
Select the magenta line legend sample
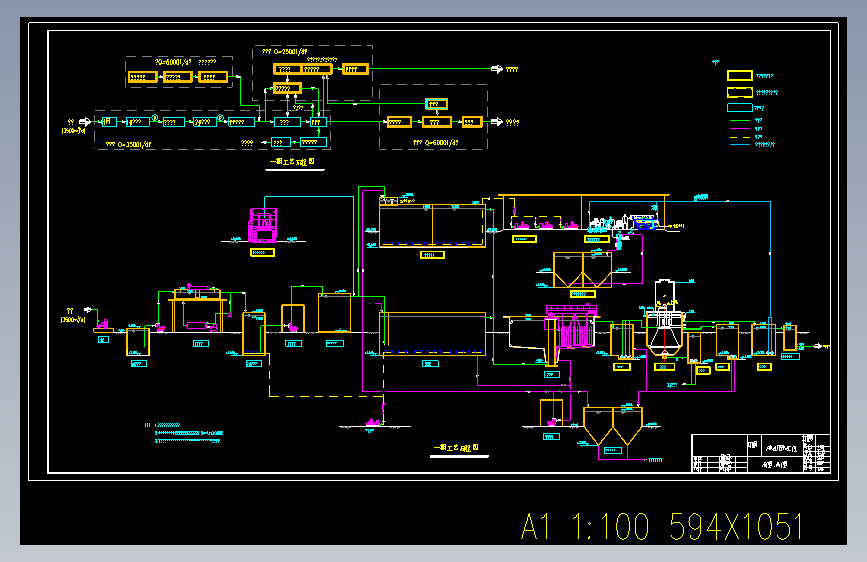[740, 128]
